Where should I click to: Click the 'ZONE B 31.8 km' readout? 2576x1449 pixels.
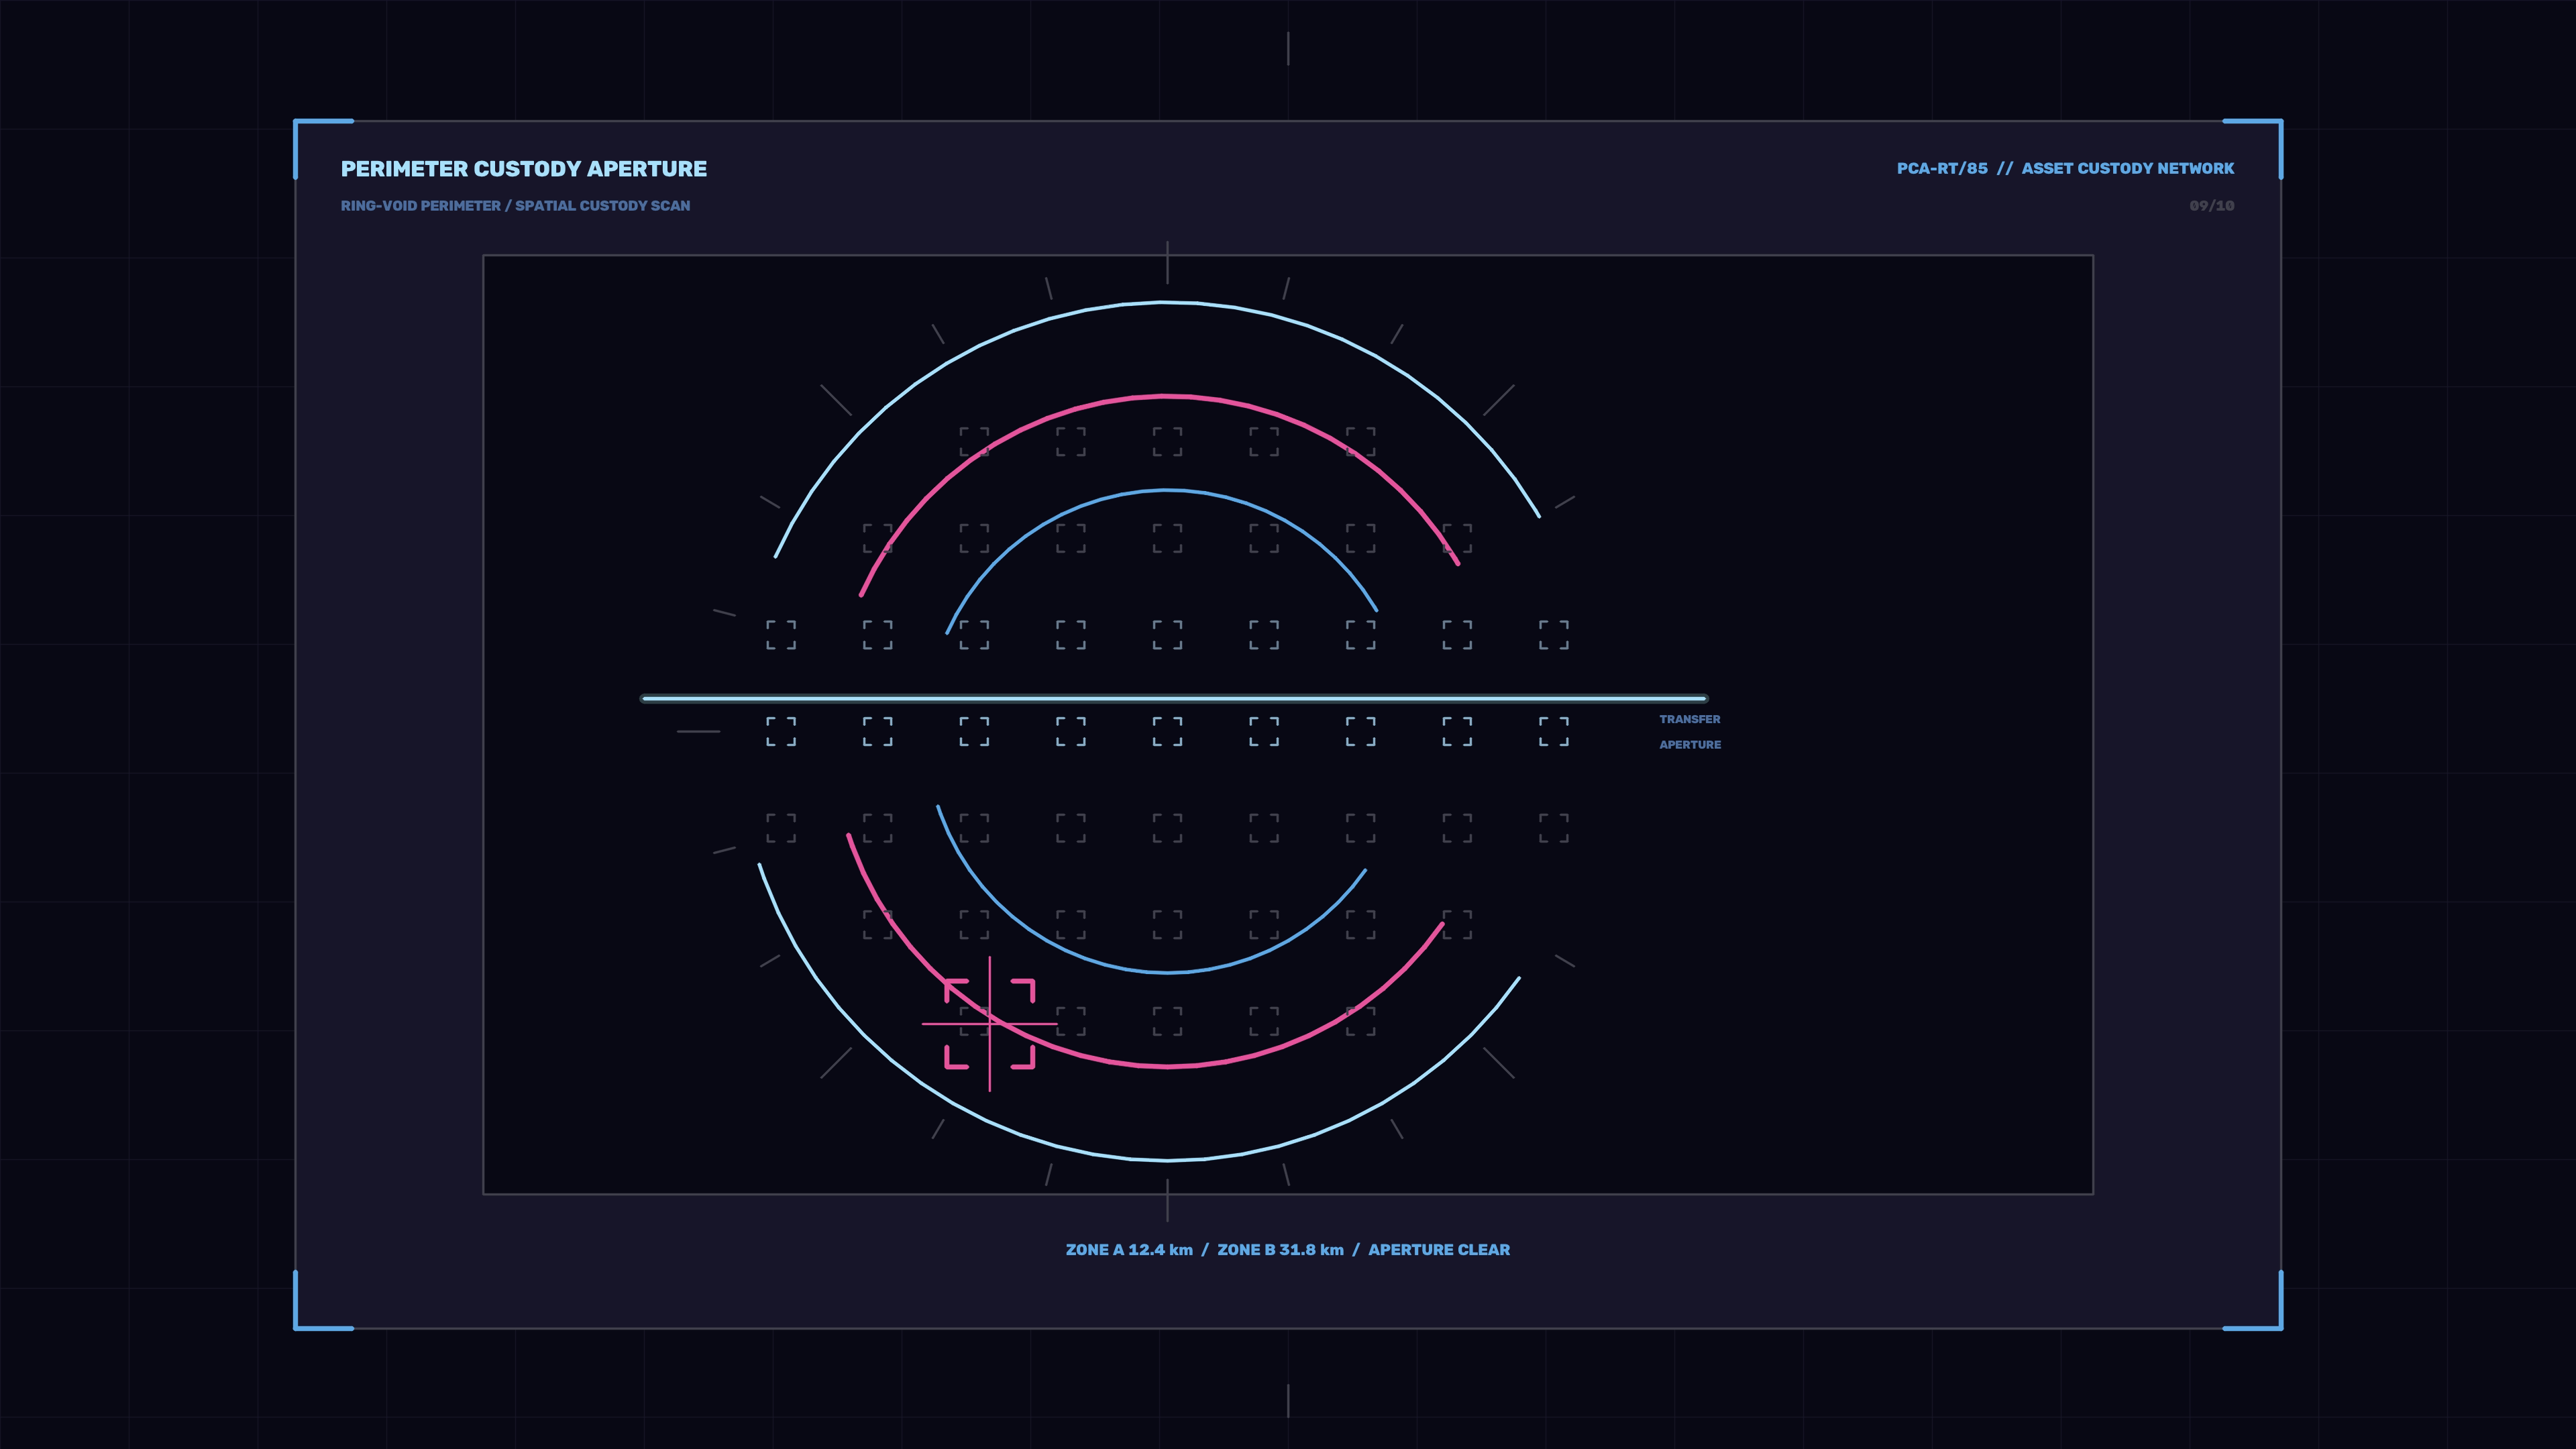1280,1250
